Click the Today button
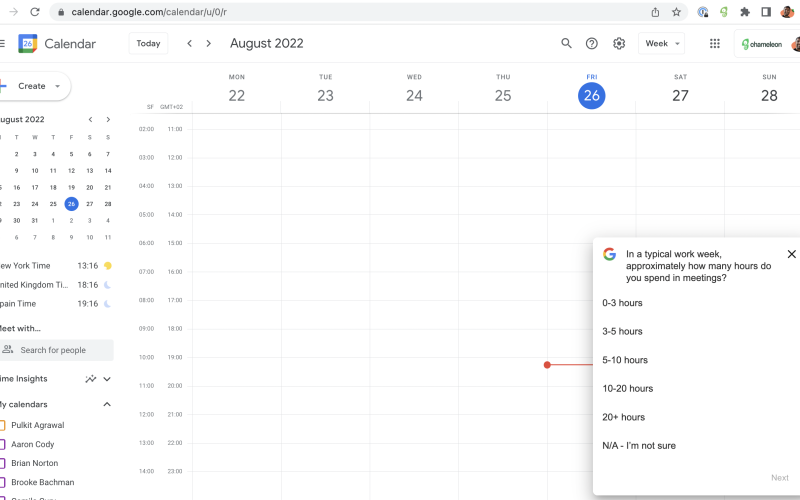This screenshot has height=500, width=800. coord(148,44)
